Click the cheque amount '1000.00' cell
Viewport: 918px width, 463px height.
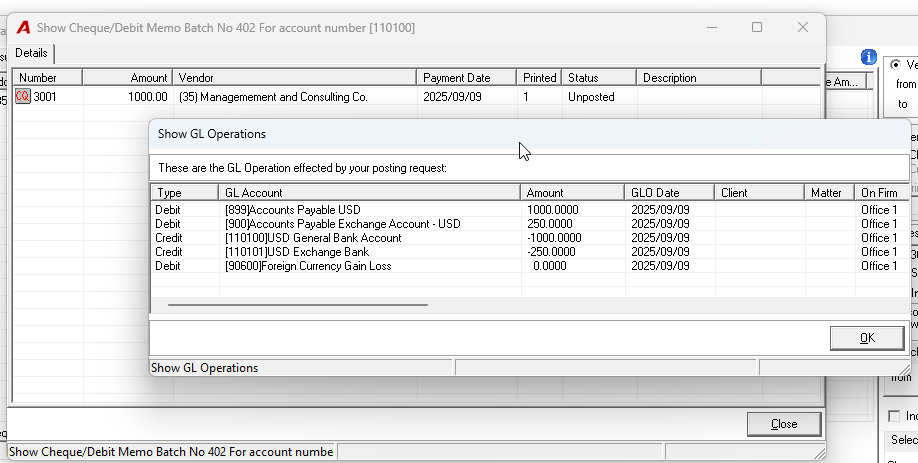pos(148,97)
